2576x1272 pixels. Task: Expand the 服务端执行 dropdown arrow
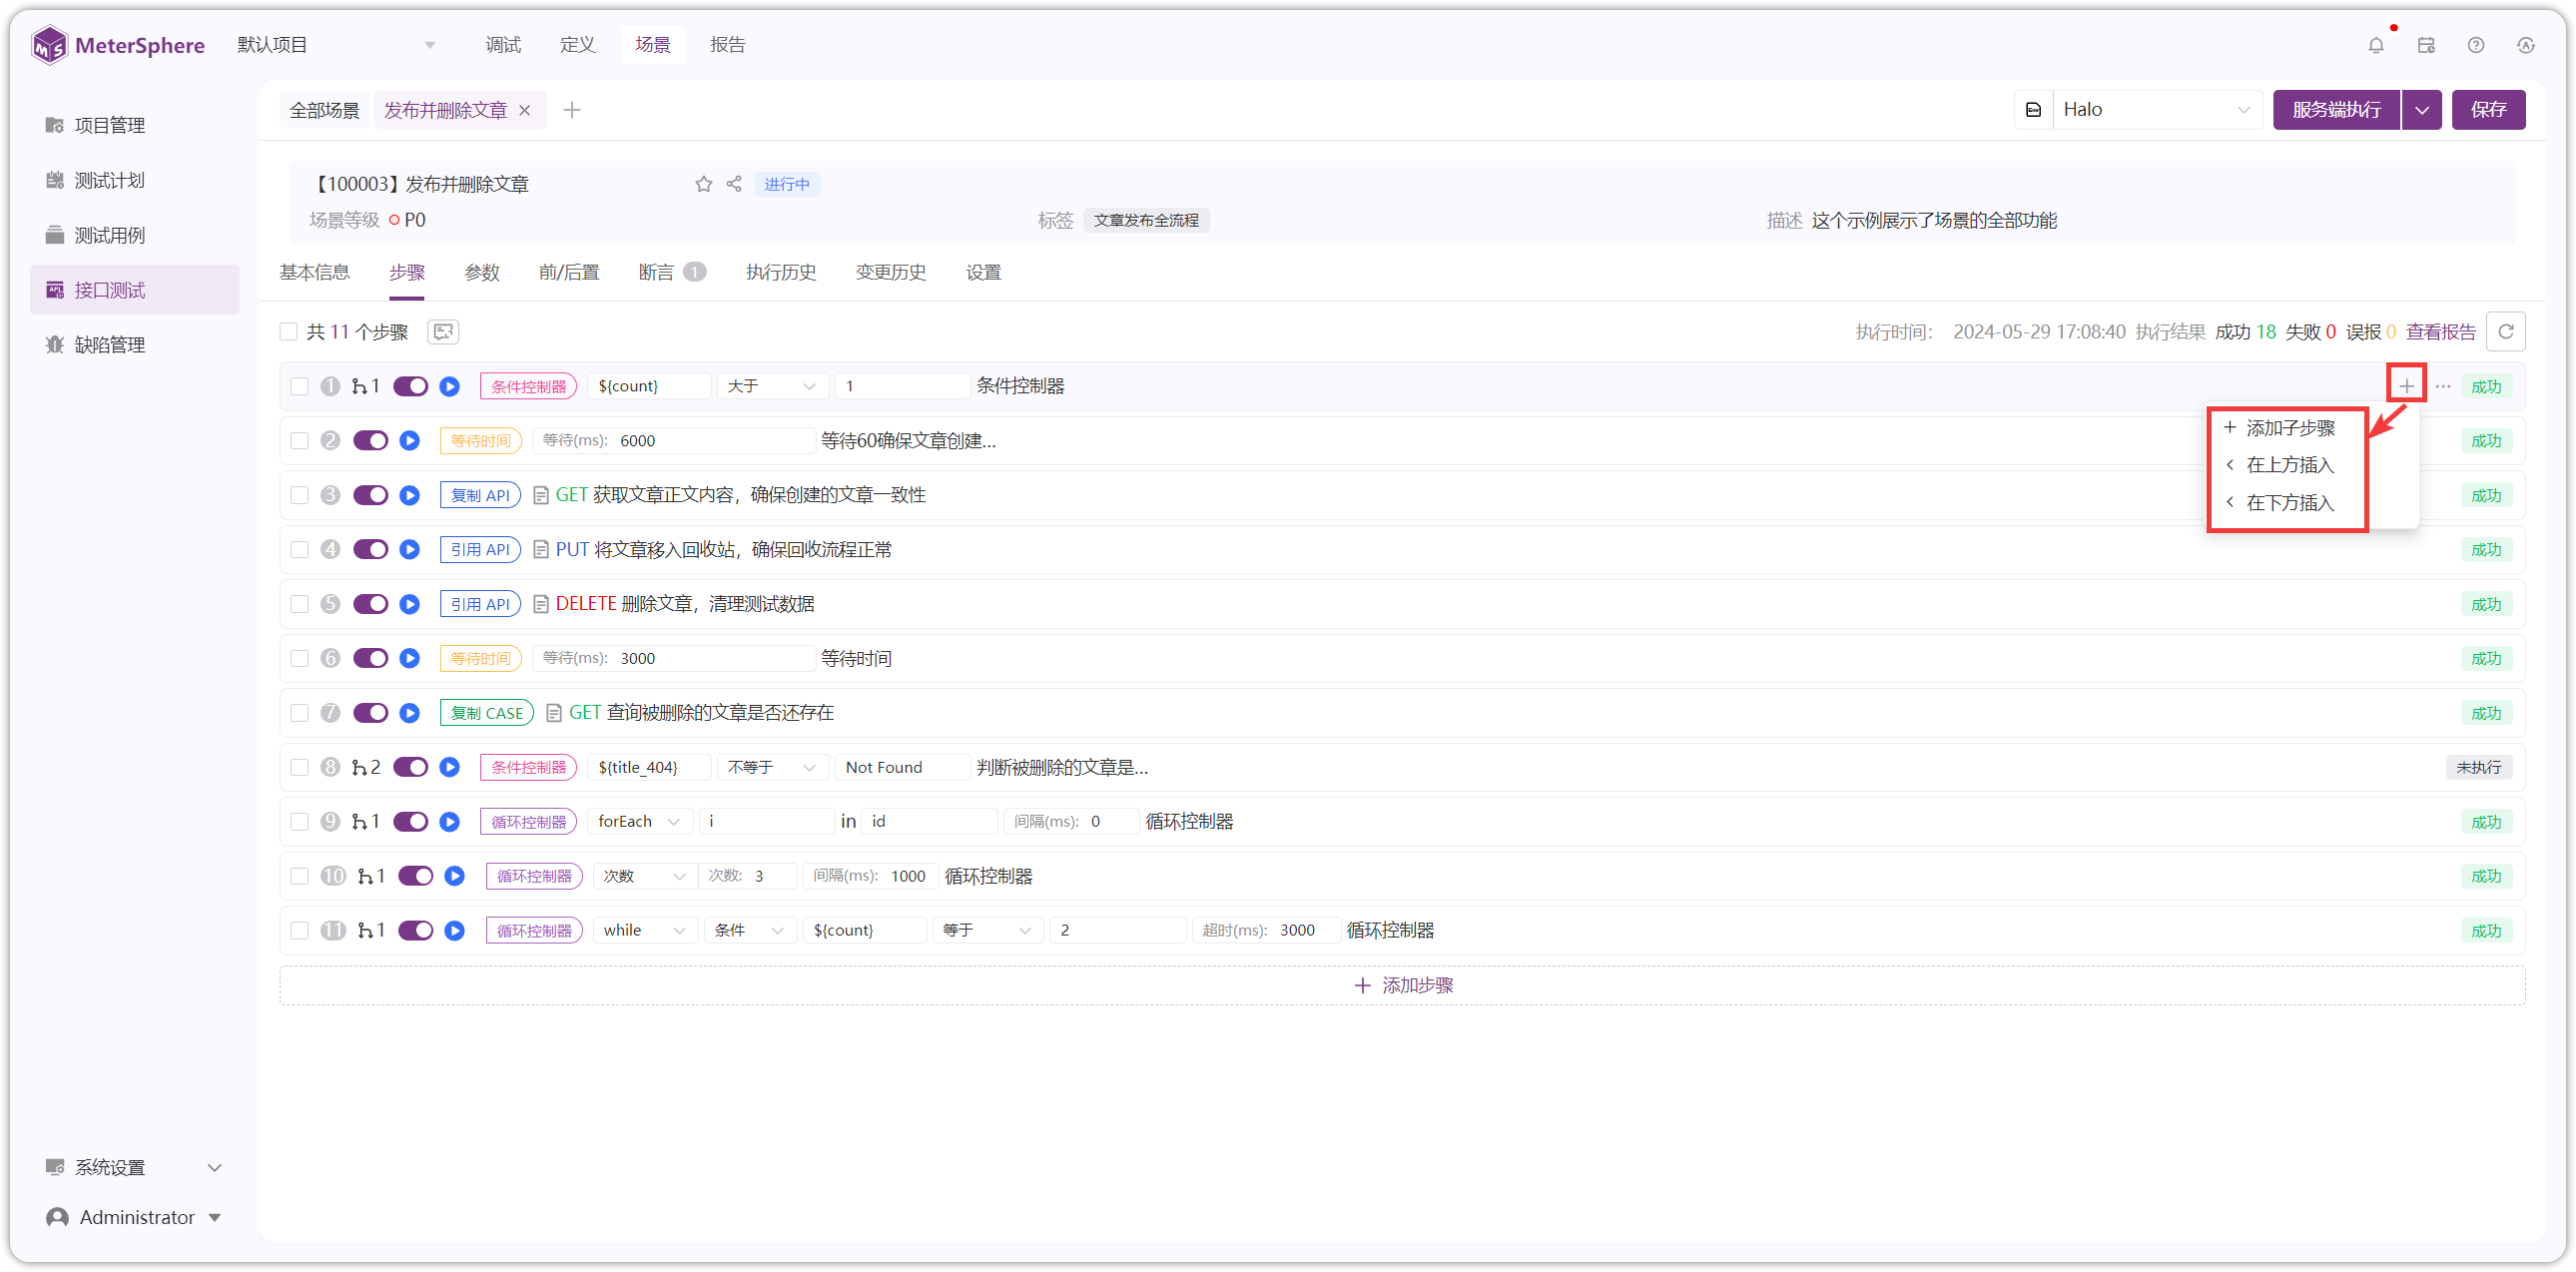(x=2421, y=110)
